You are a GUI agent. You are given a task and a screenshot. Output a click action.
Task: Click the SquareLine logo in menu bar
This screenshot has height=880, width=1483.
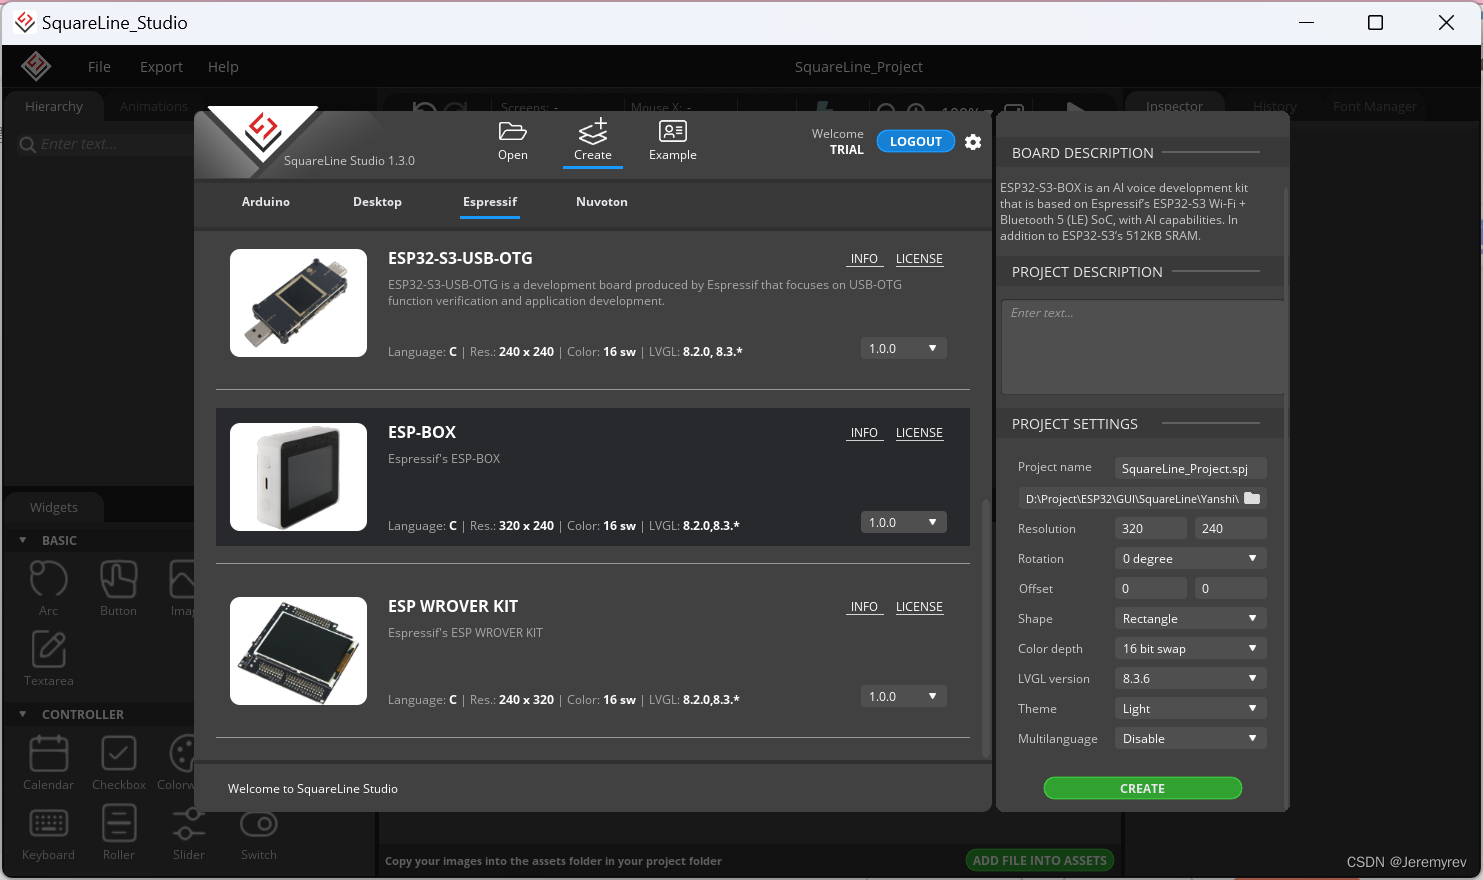pos(36,66)
